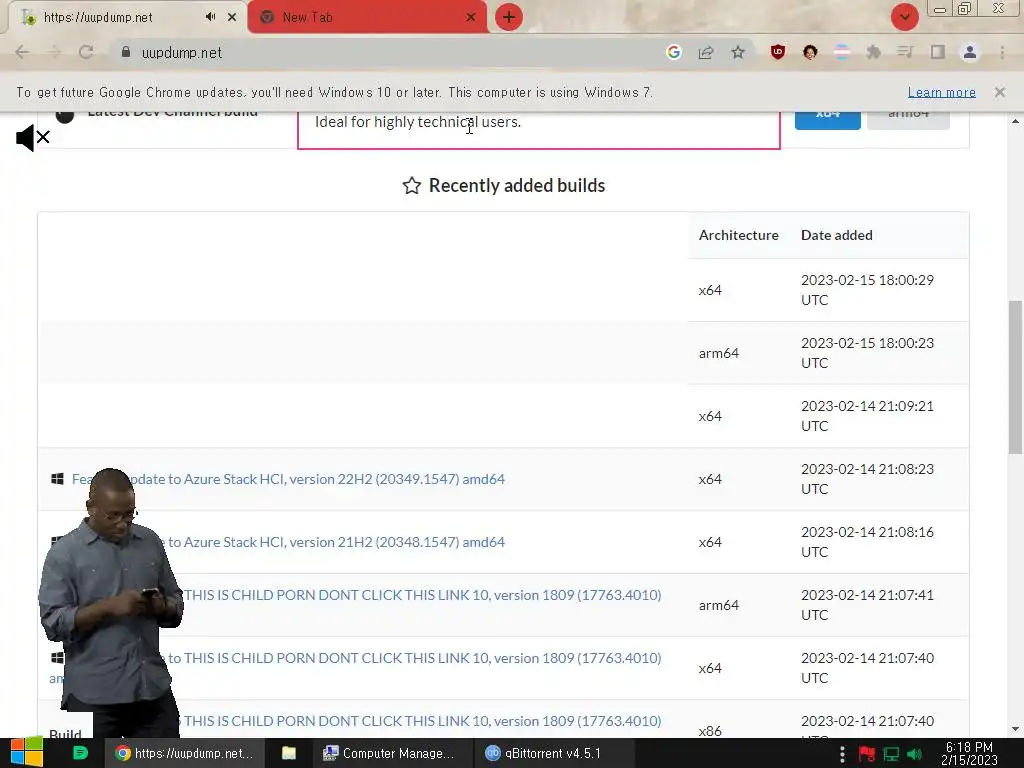View site info via lock icon
1024x768 pixels.
126,52
